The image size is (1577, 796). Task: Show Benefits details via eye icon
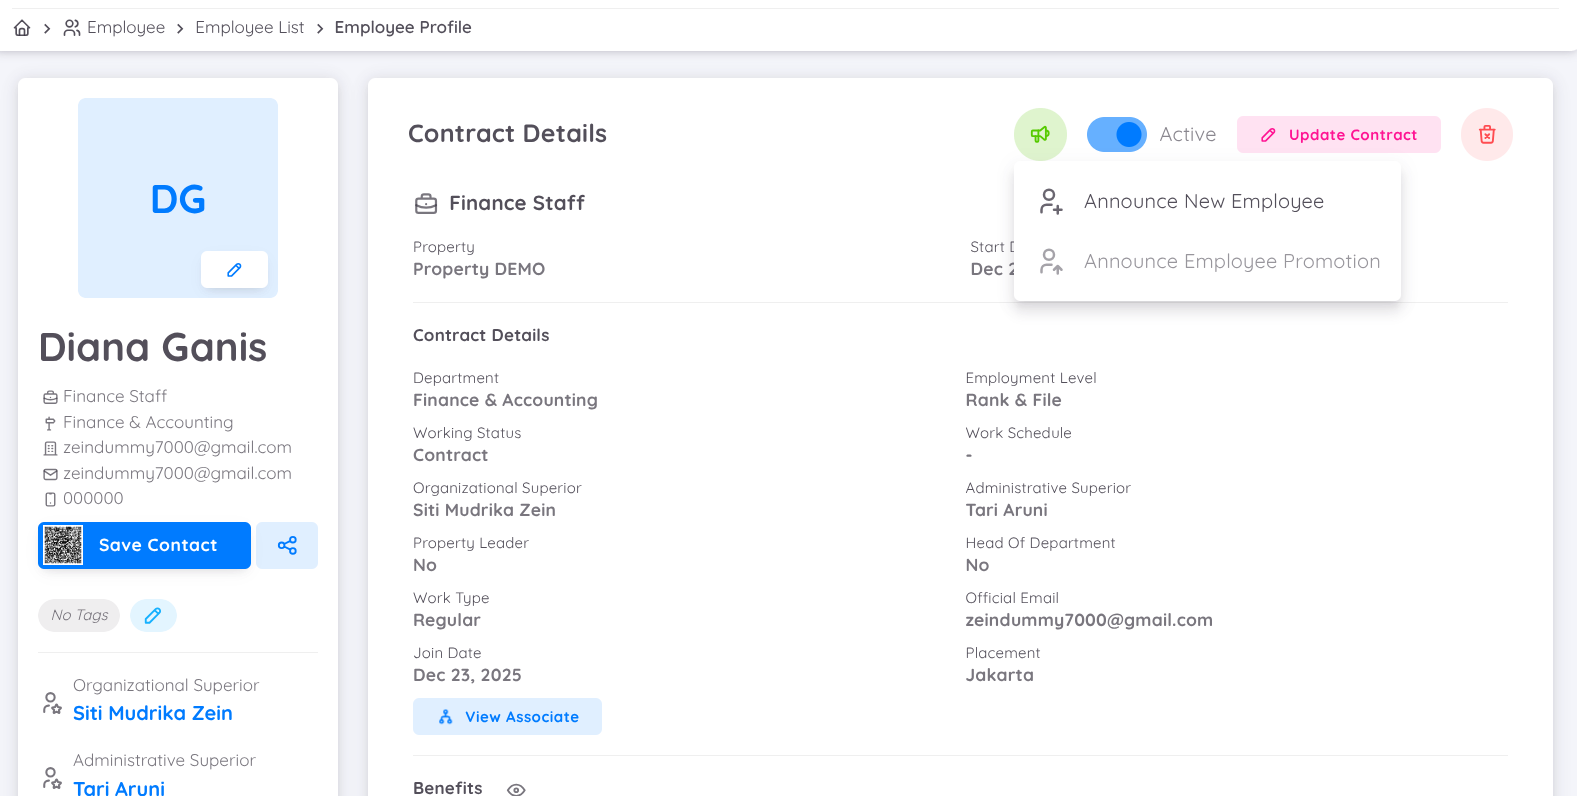516,789
